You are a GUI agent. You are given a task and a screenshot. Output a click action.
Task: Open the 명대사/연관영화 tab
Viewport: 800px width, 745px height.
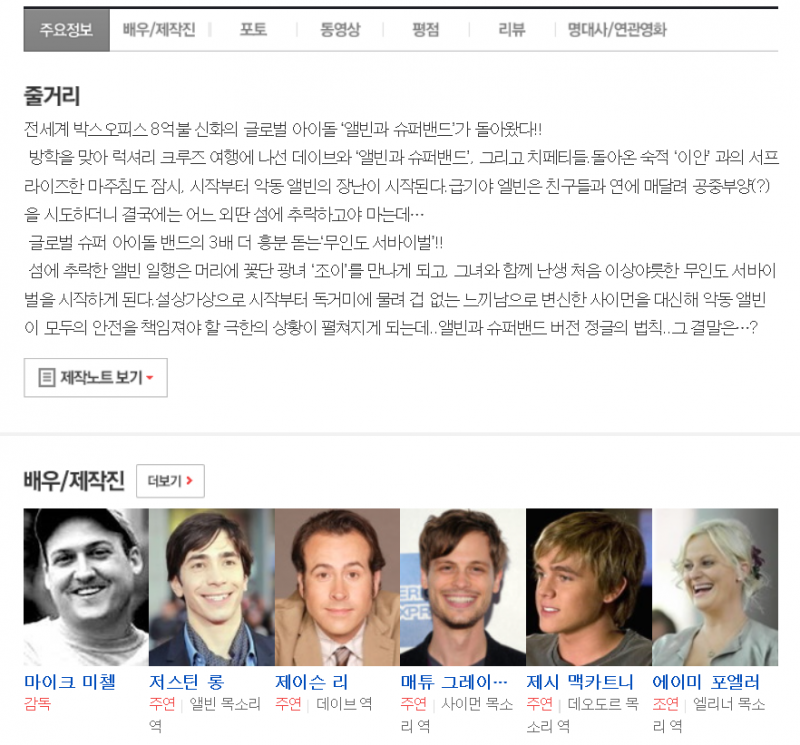[616, 30]
